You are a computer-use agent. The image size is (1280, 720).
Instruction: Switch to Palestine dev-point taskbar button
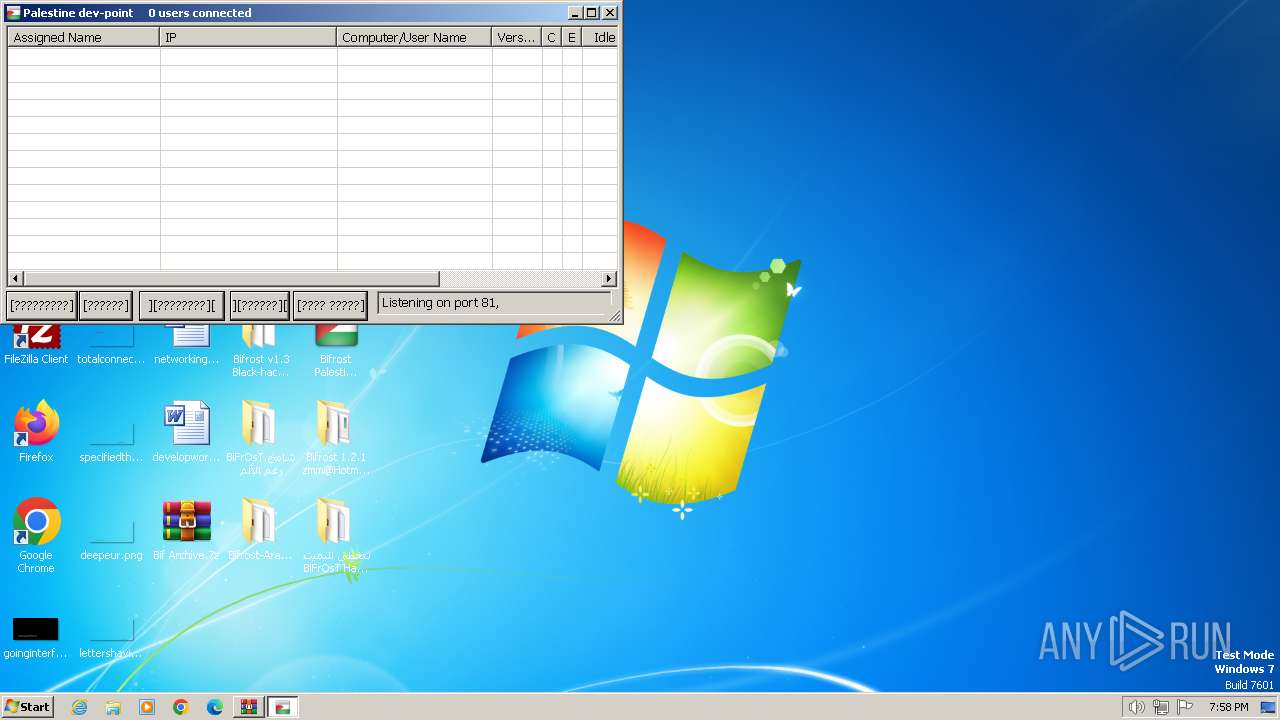click(283, 707)
